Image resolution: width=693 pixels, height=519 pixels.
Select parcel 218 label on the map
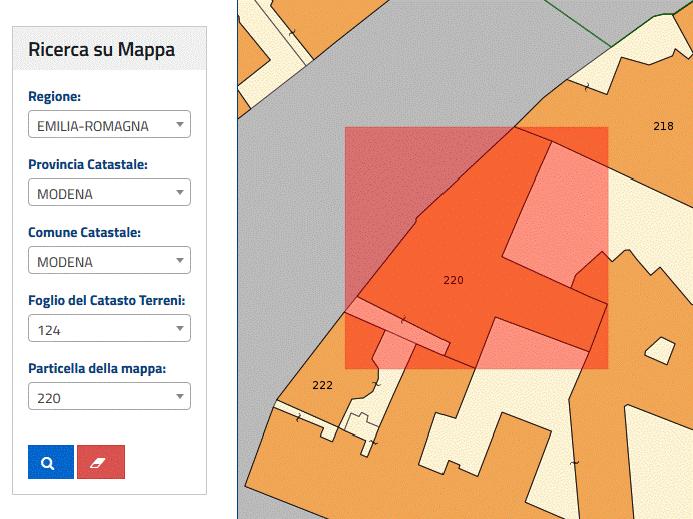coord(663,126)
